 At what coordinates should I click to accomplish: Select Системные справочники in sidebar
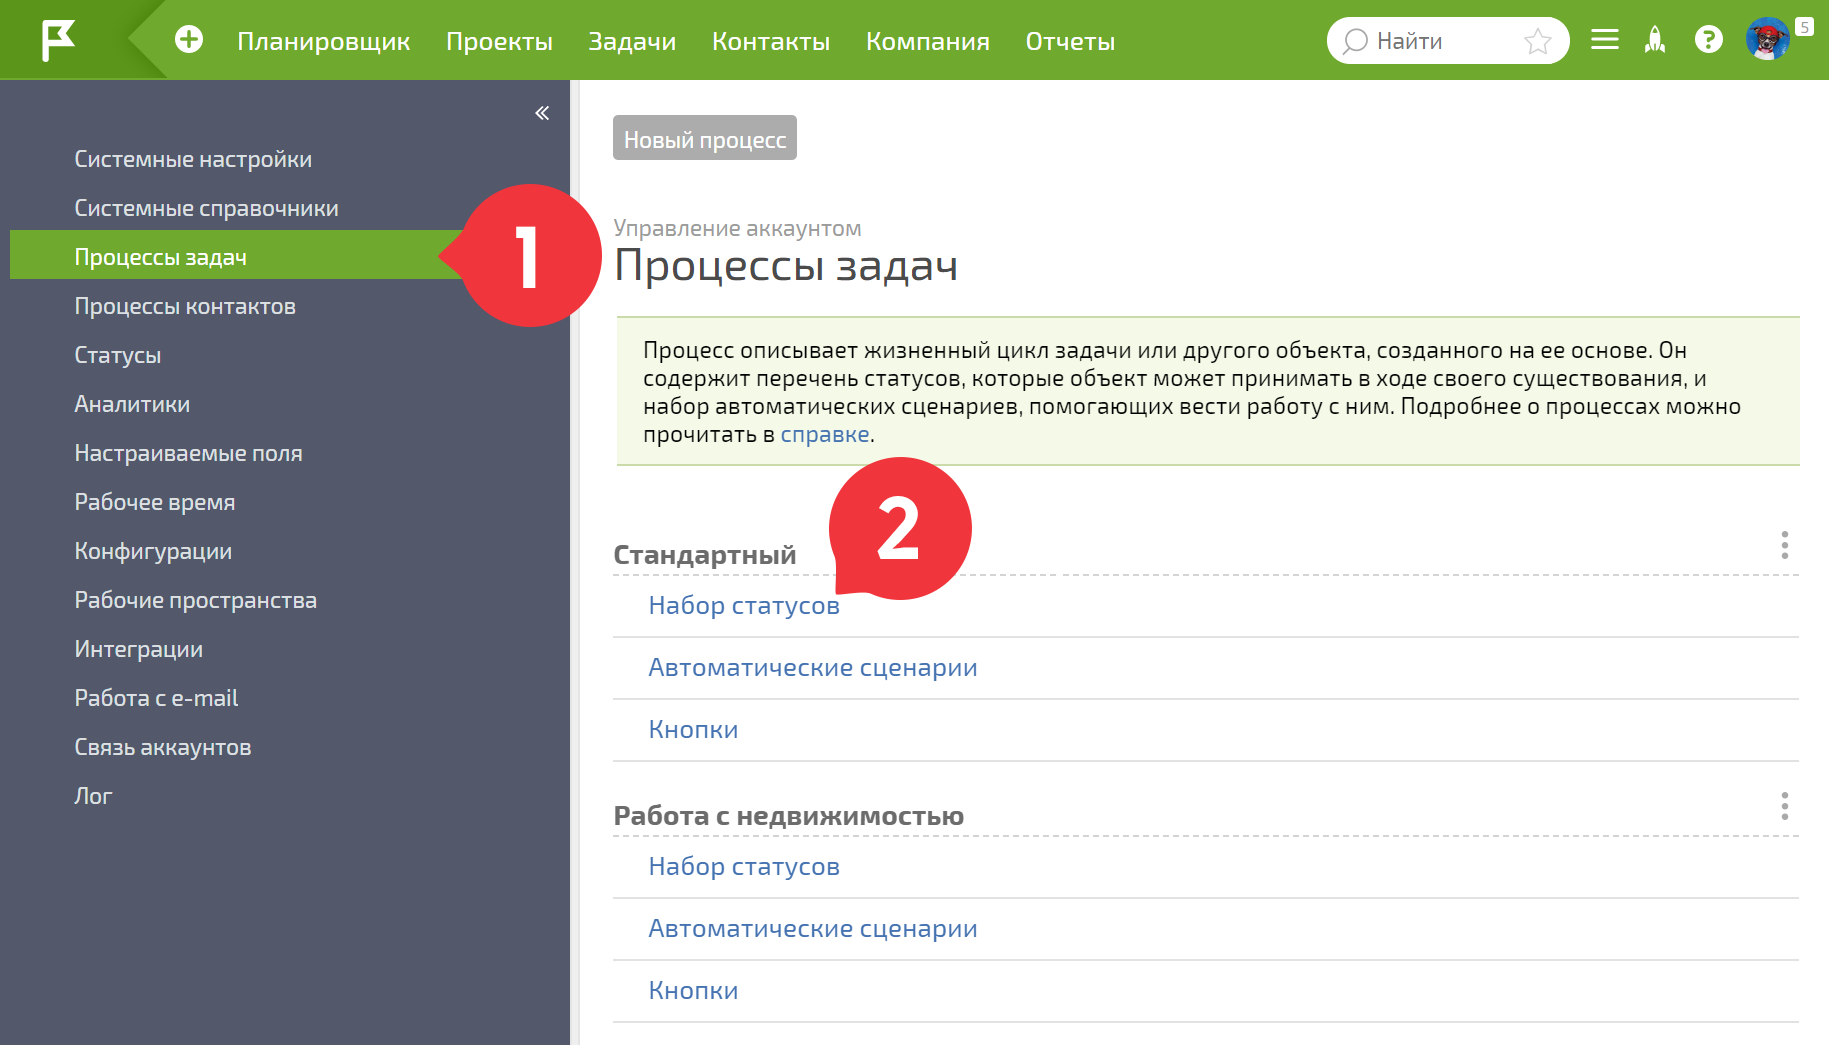[206, 208]
